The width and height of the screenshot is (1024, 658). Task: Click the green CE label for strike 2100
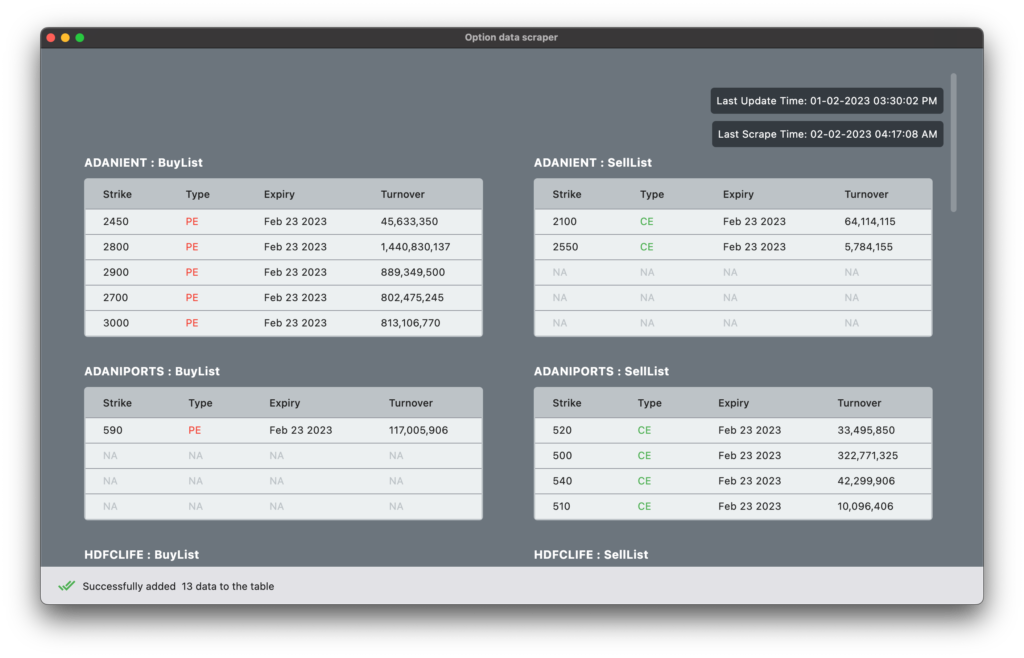646,222
